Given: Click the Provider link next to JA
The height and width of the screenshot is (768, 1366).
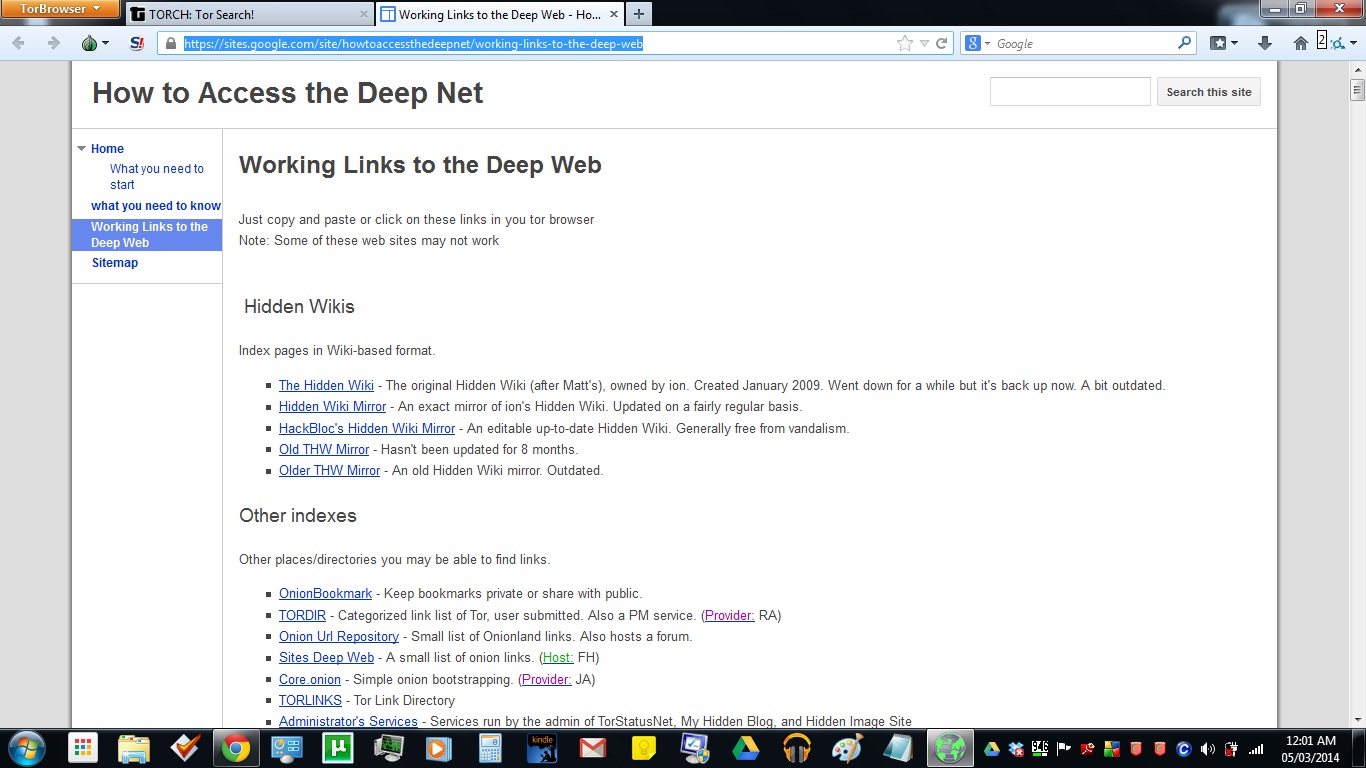Looking at the screenshot, I should click(547, 680).
